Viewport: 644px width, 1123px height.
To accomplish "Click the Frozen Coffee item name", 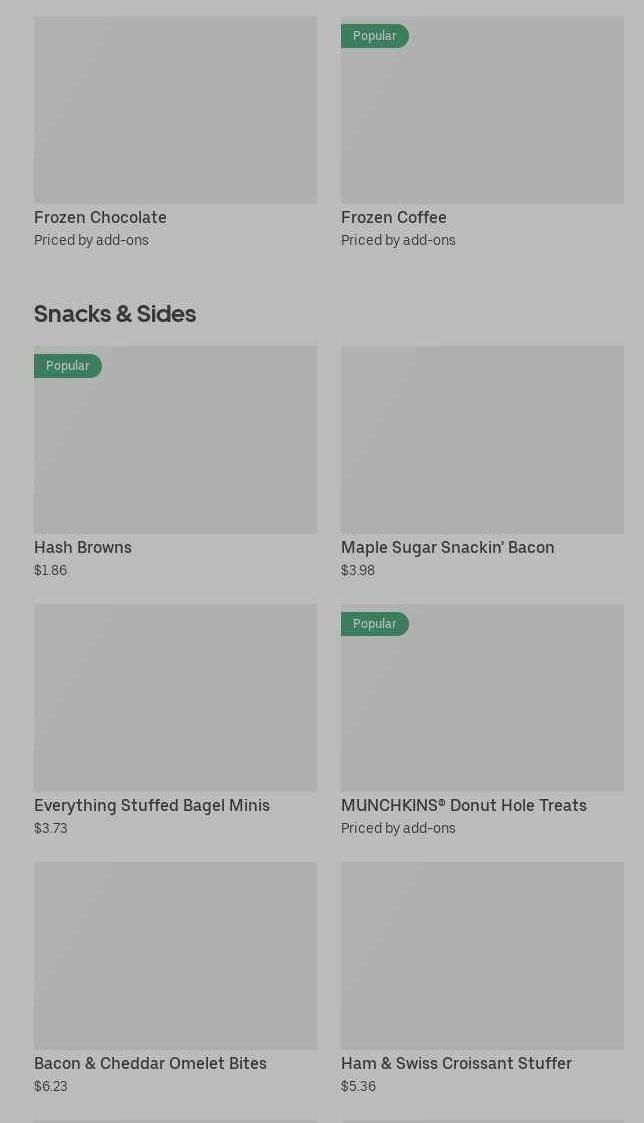I will coord(394,217).
